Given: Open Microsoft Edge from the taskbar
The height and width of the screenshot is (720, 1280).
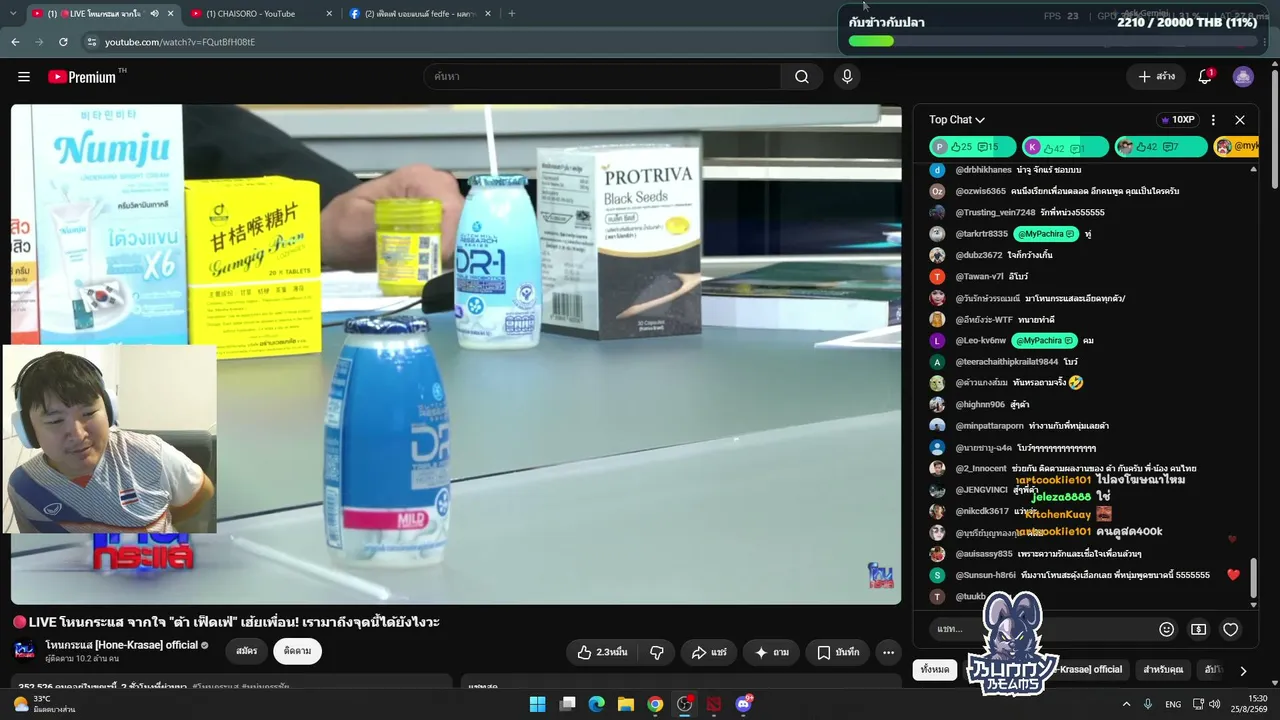Looking at the screenshot, I should 596,704.
